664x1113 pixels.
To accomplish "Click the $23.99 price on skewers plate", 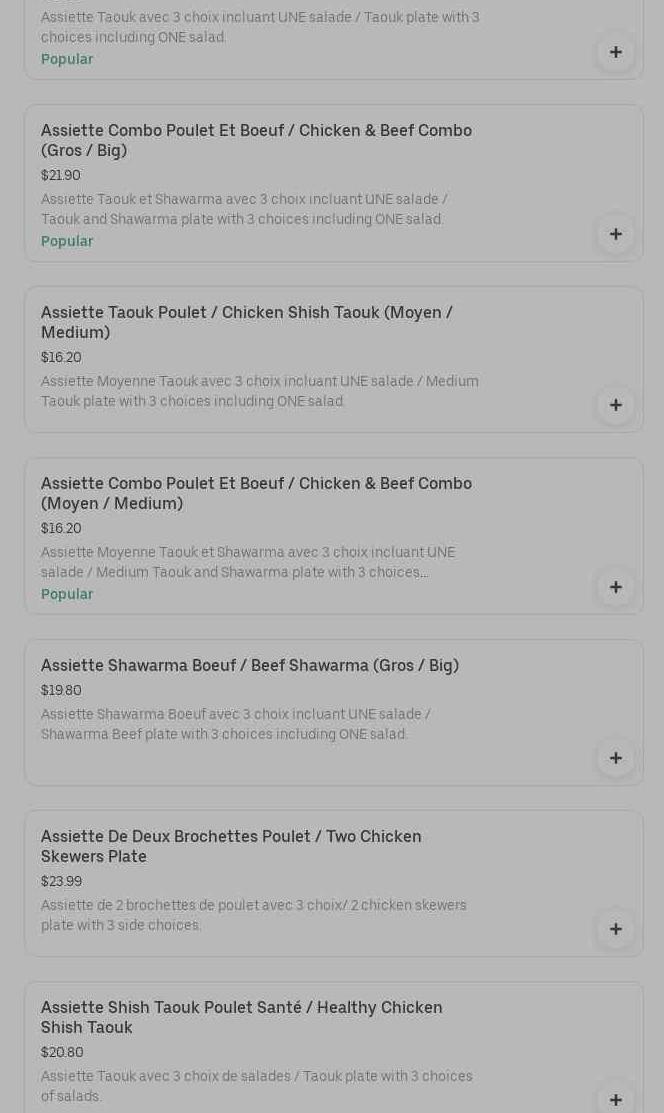I will (x=61, y=881).
